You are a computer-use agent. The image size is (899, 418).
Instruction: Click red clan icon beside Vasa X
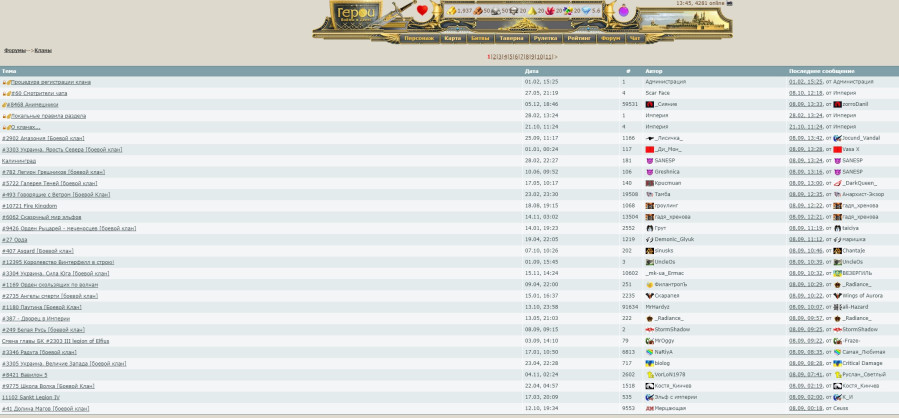click(x=837, y=150)
